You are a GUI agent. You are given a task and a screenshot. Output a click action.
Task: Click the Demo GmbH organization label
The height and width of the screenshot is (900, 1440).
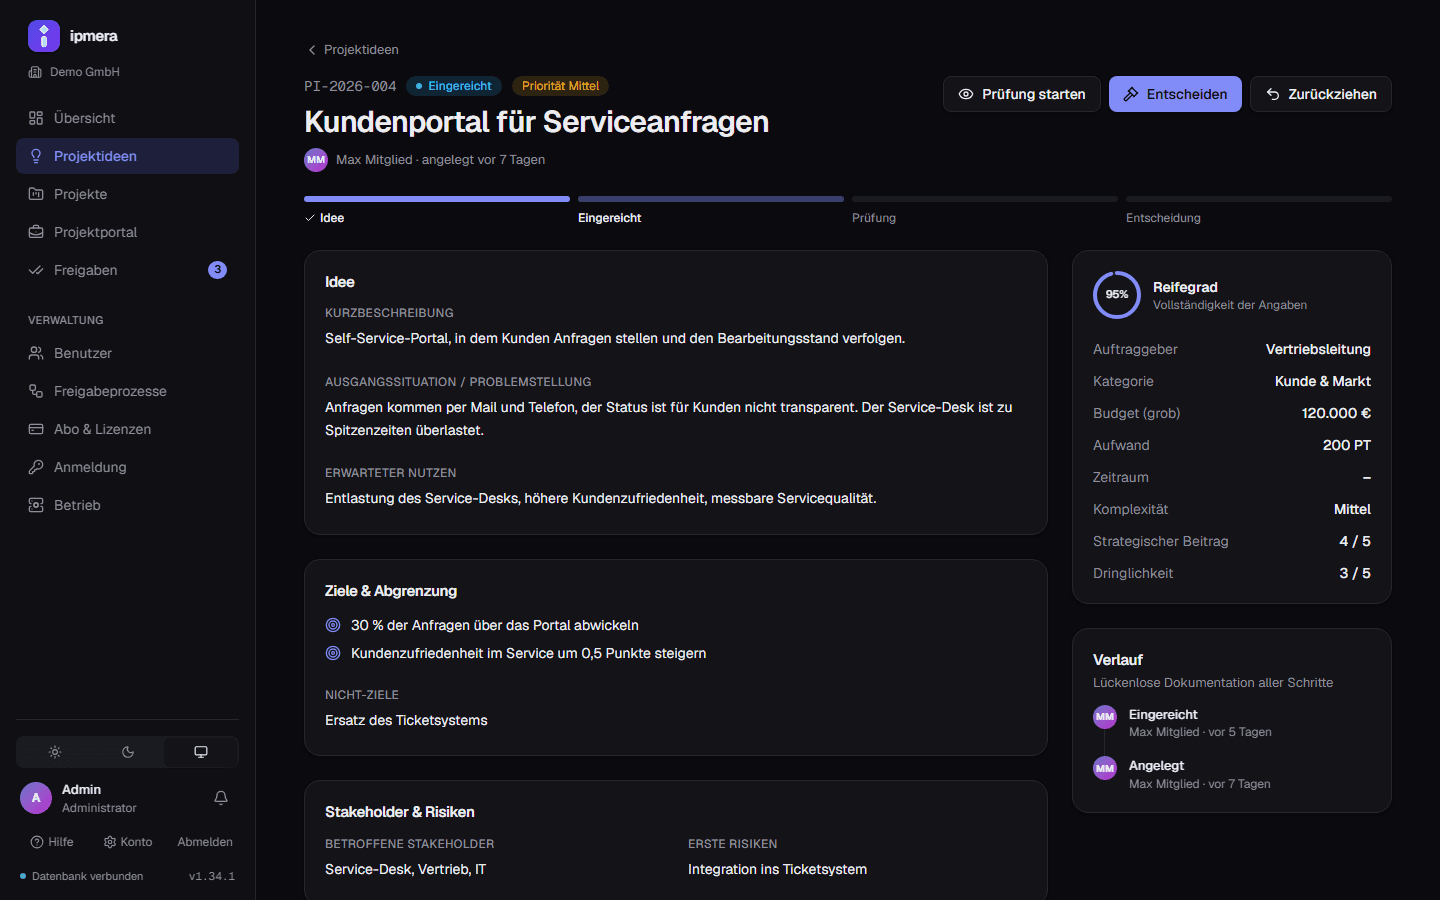pyautogui.click(x=75, y=72)
